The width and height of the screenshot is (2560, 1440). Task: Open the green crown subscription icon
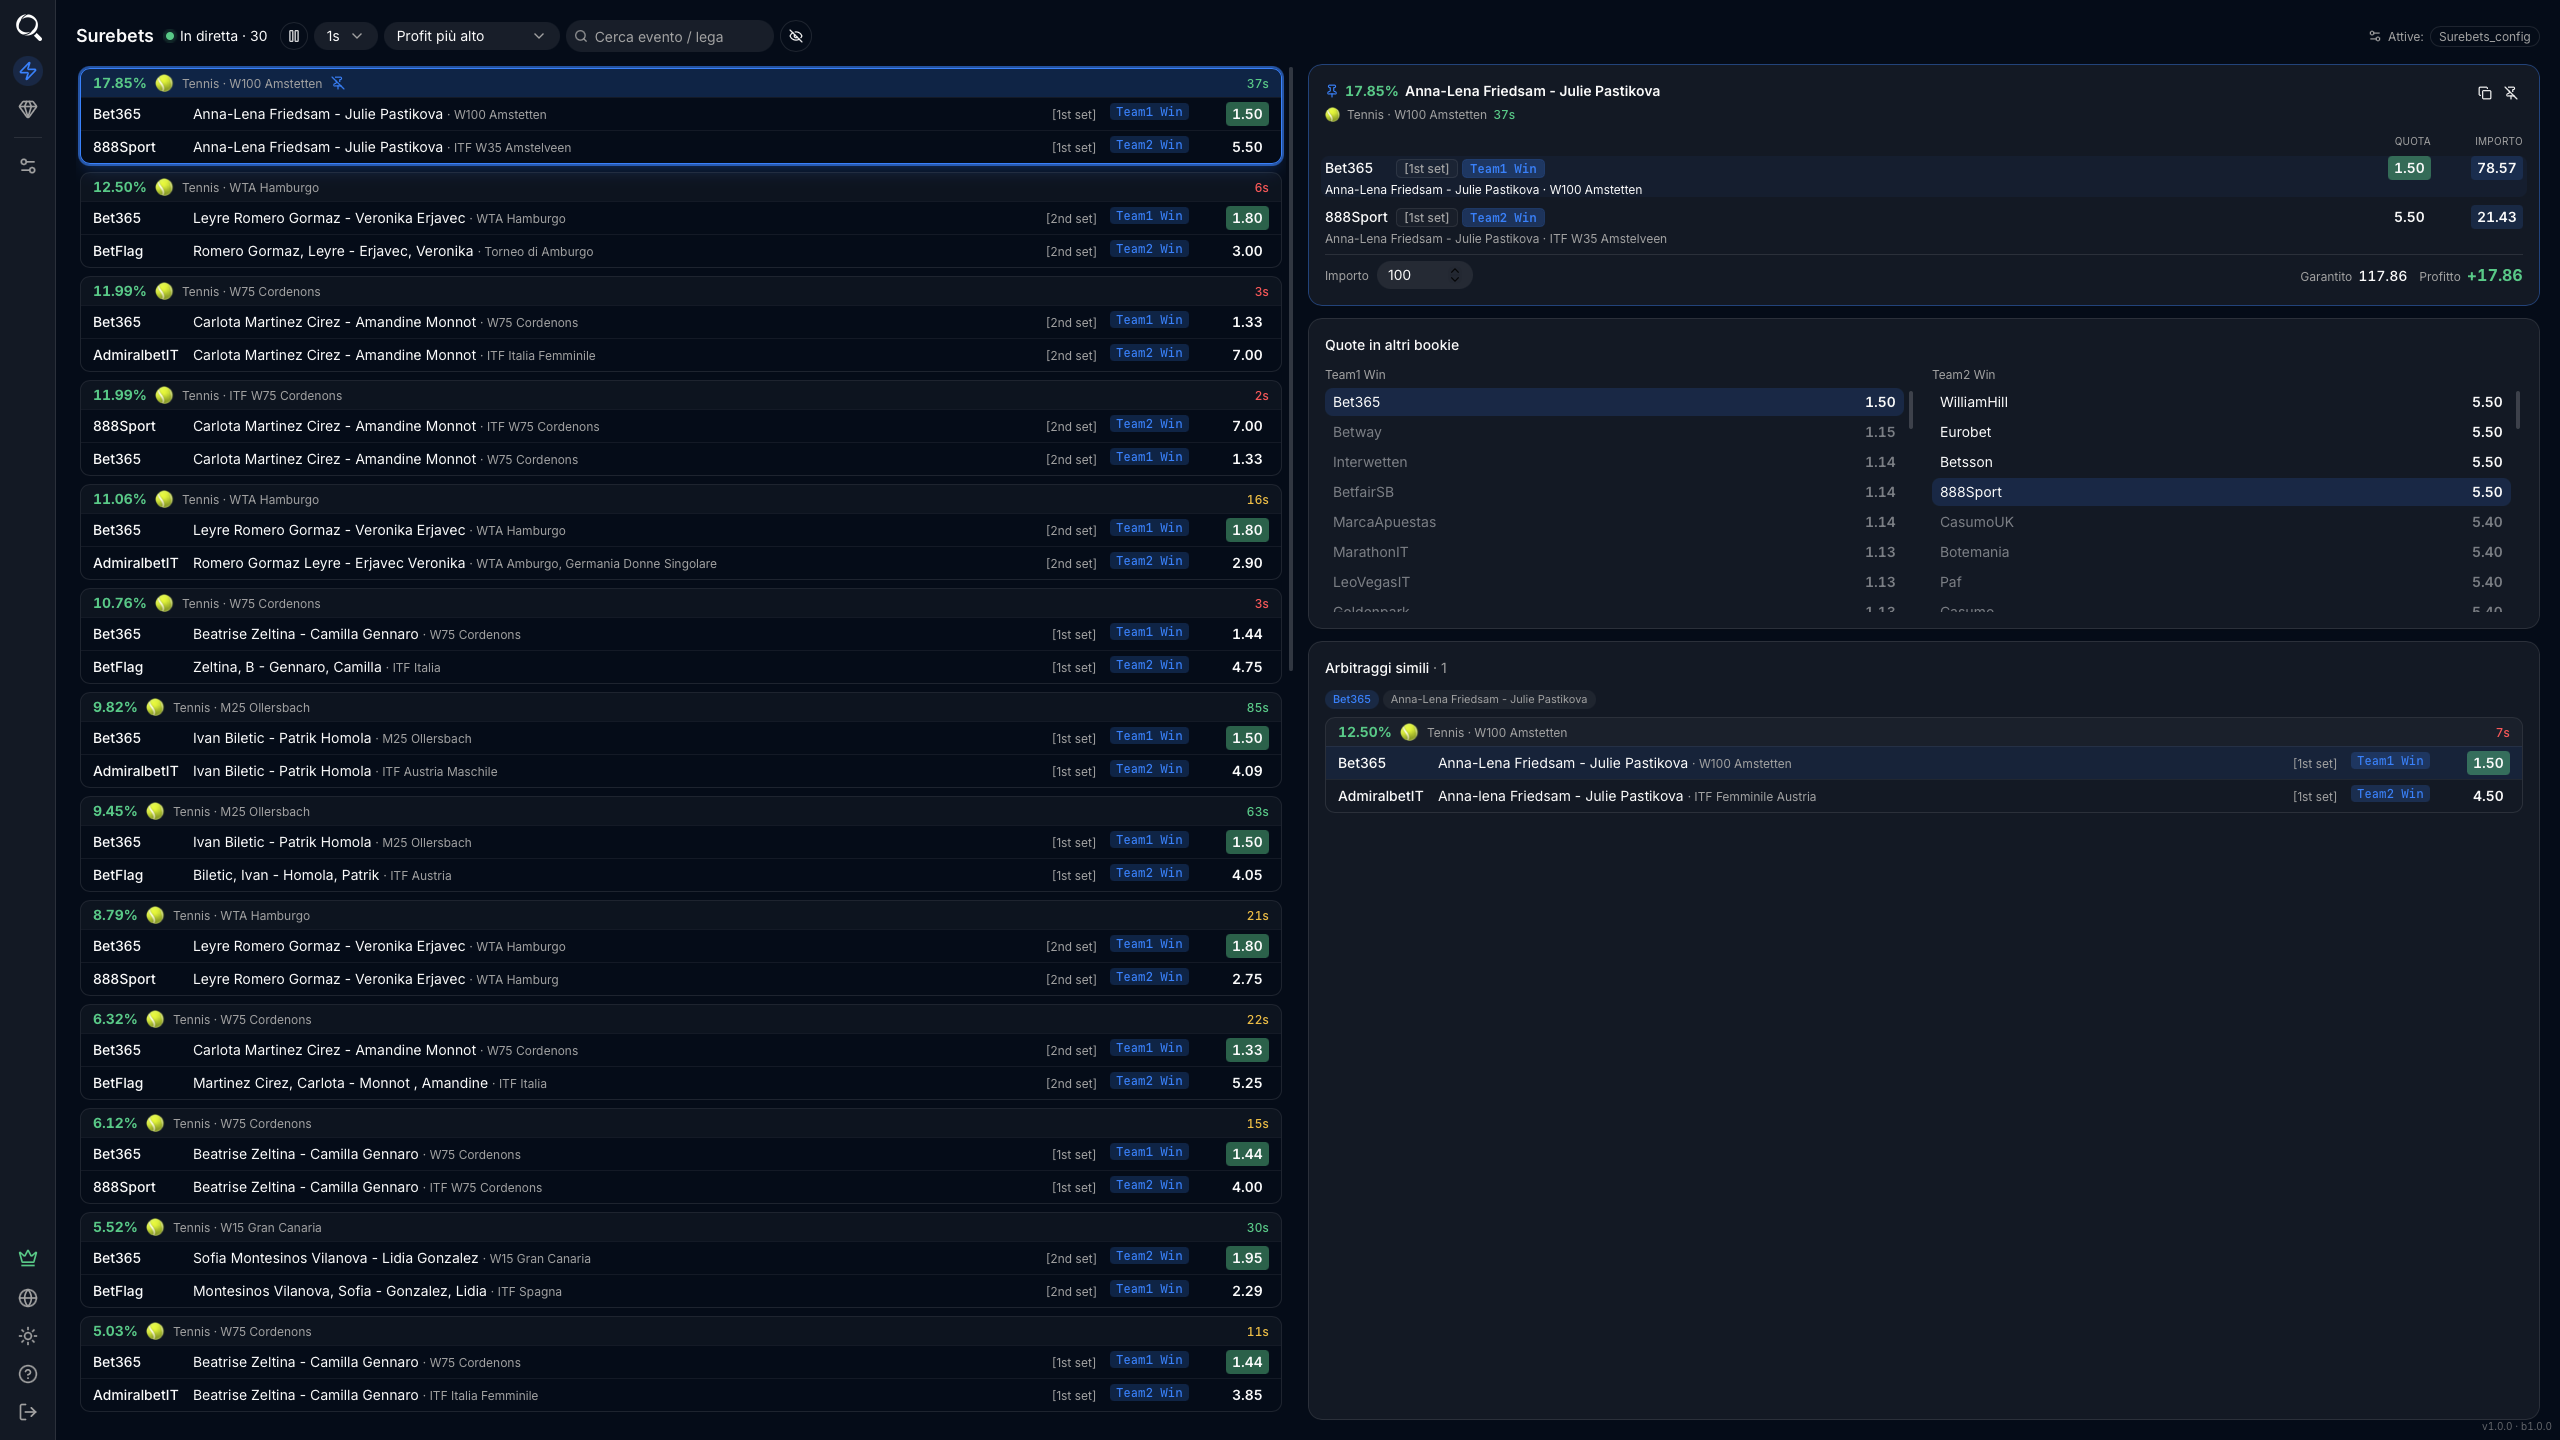pyautogui.click(x=28, y=1257)
